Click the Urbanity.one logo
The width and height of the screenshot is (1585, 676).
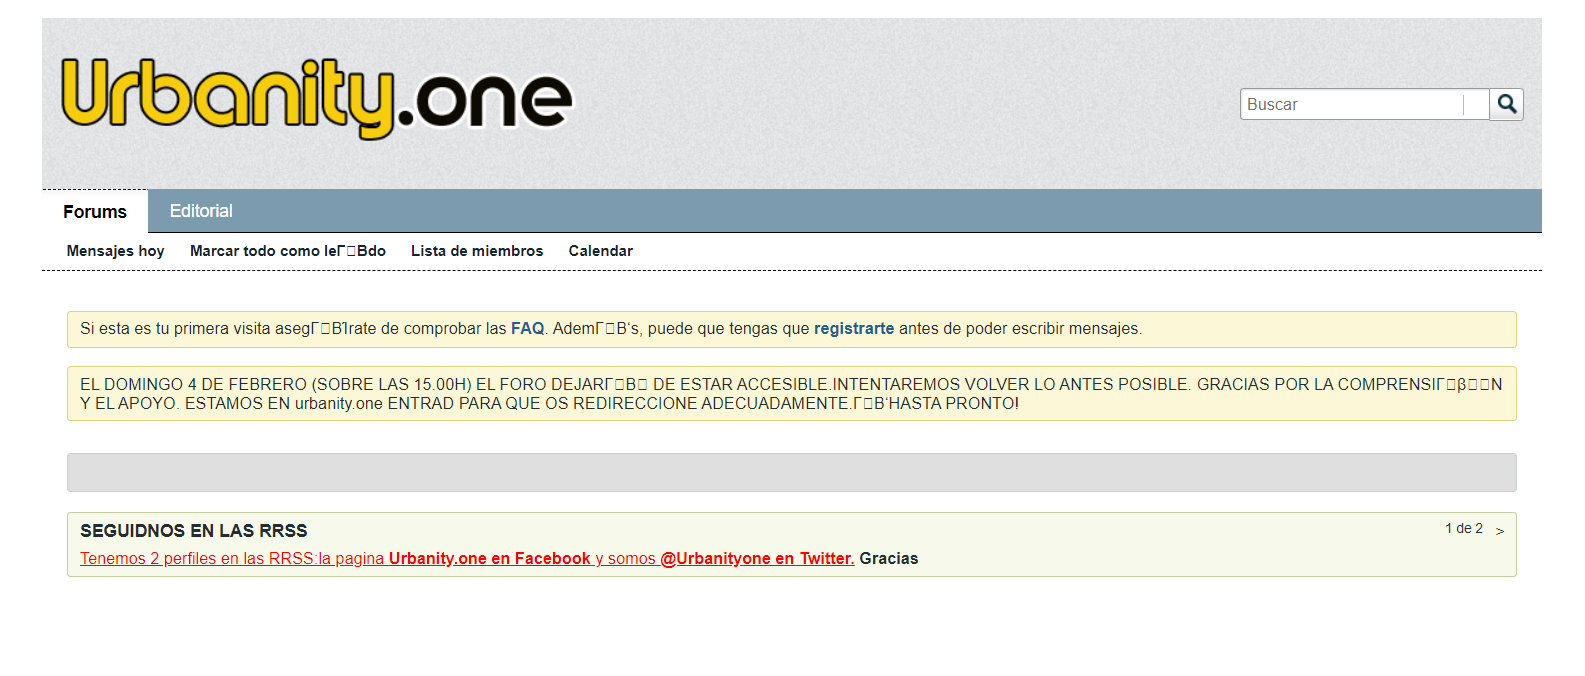click(x=316, y=98)
